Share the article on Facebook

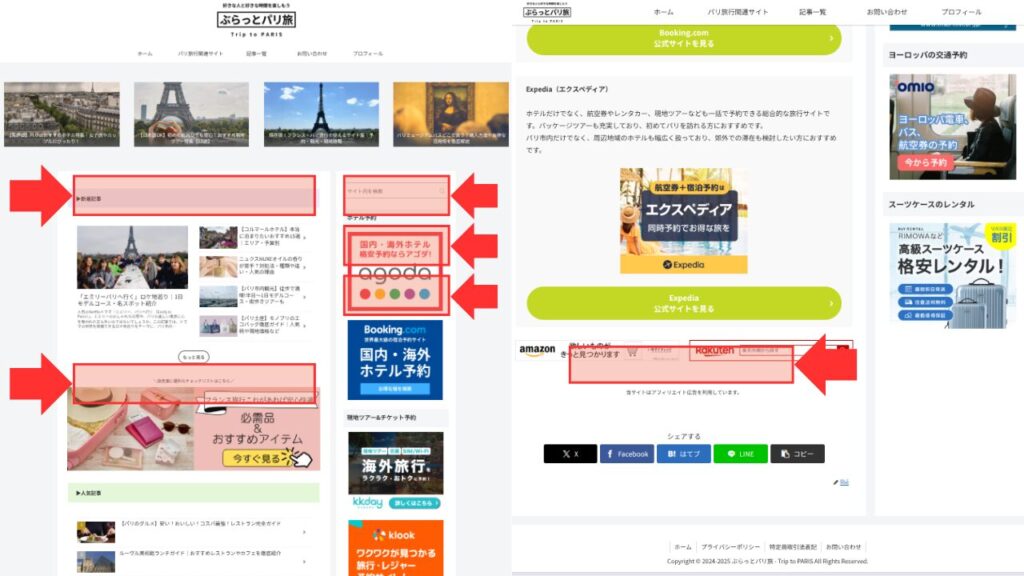coord(626,454)
